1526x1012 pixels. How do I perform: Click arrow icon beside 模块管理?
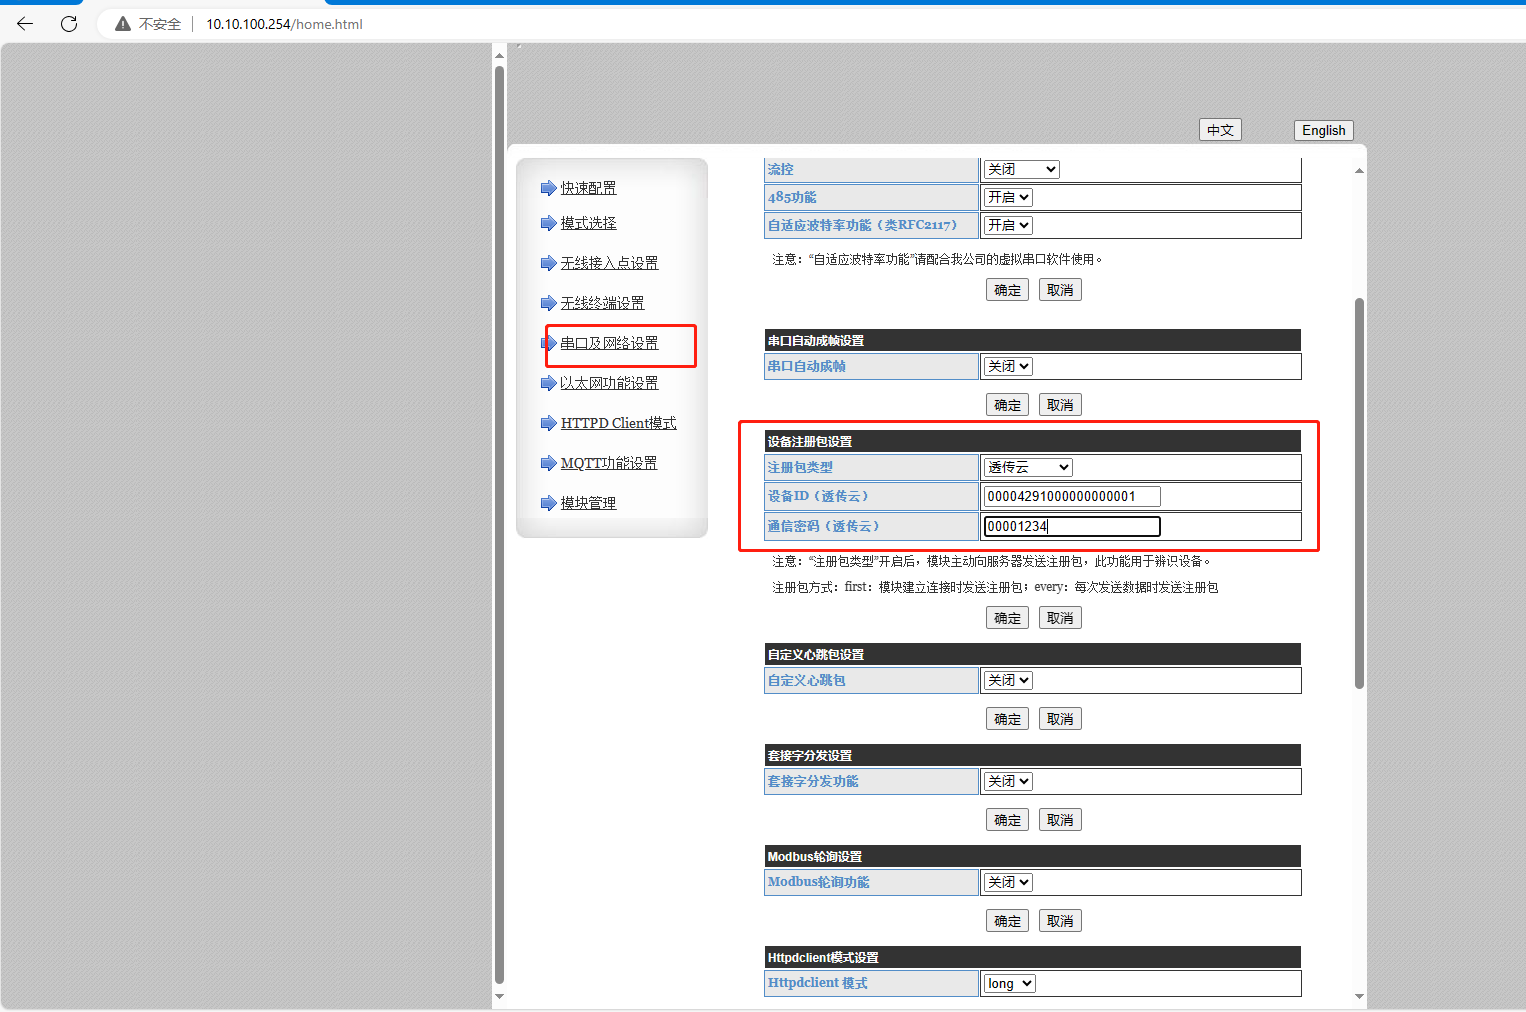(x=548, y=503)
